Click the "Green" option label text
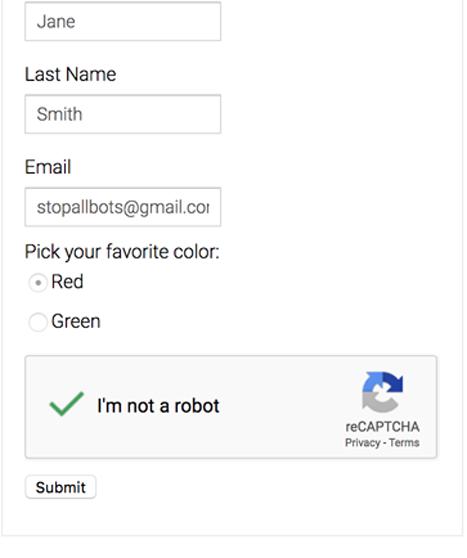This screenshot has width=467, height=558. tap(76, 321)
